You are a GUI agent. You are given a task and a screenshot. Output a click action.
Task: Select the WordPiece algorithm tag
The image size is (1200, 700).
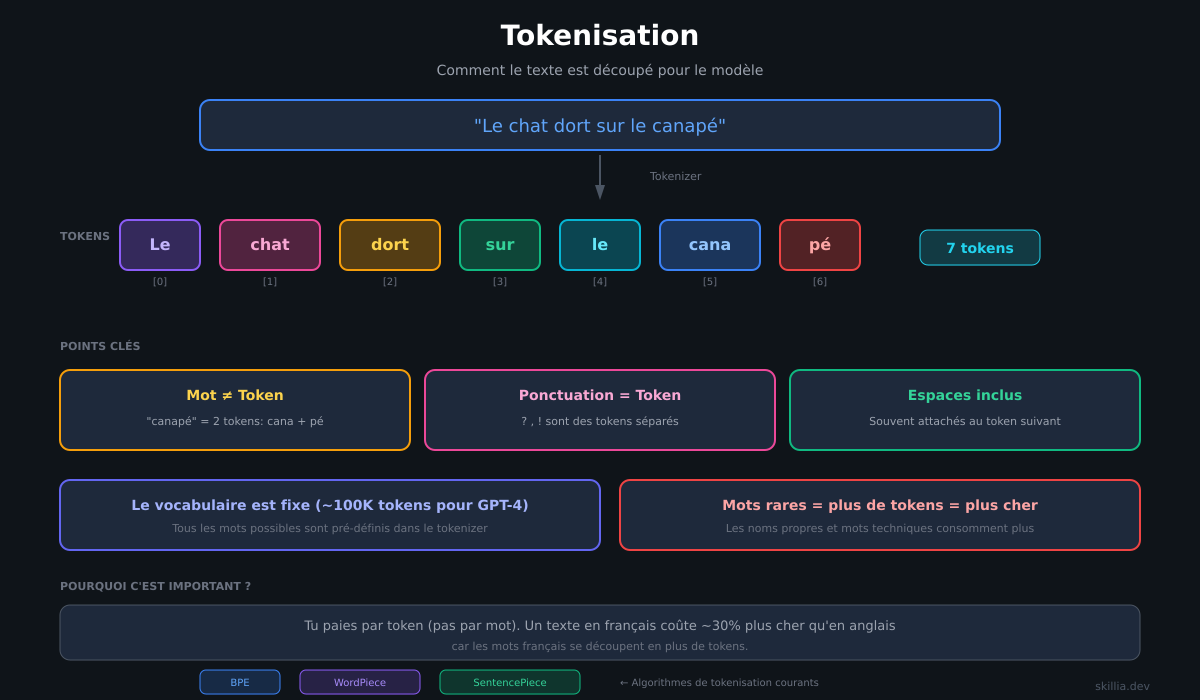[360, 682]
